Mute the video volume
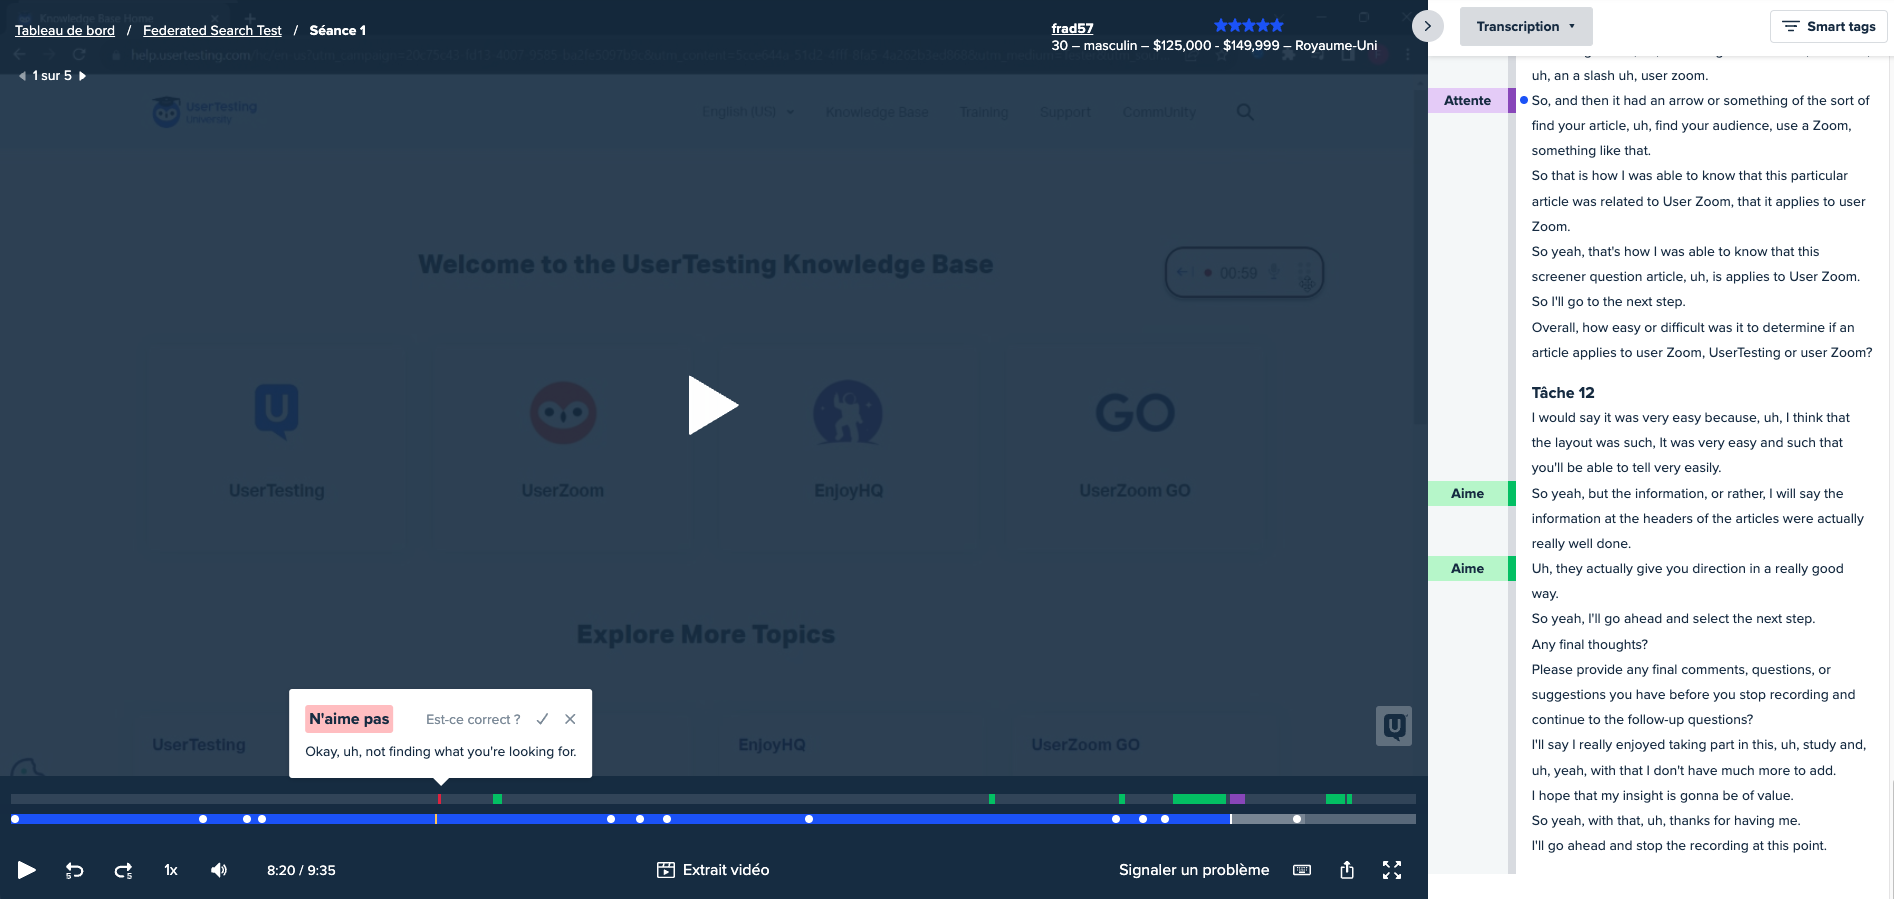The height and width of the screenshot is (899, 1894). (x=219, y=870)
